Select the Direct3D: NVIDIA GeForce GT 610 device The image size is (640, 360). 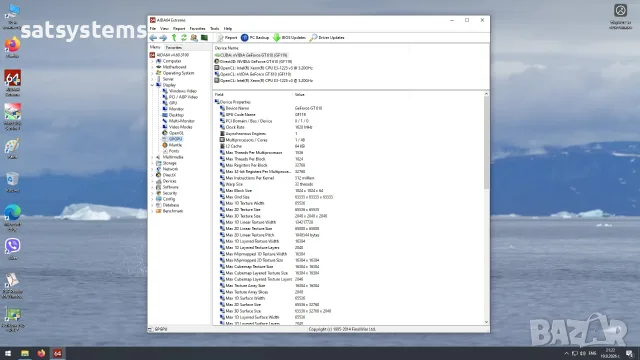point(253,62)
